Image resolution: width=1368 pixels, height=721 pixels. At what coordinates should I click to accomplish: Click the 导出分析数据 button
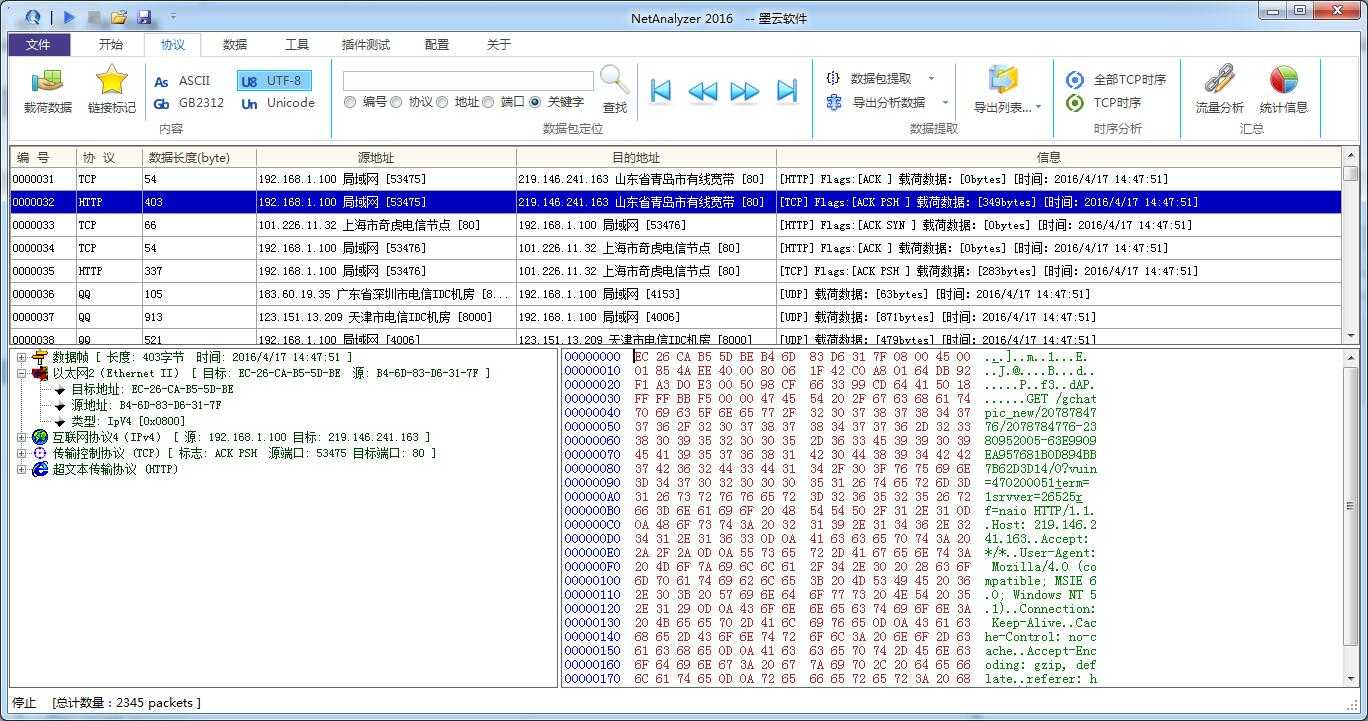pos(876,102)
